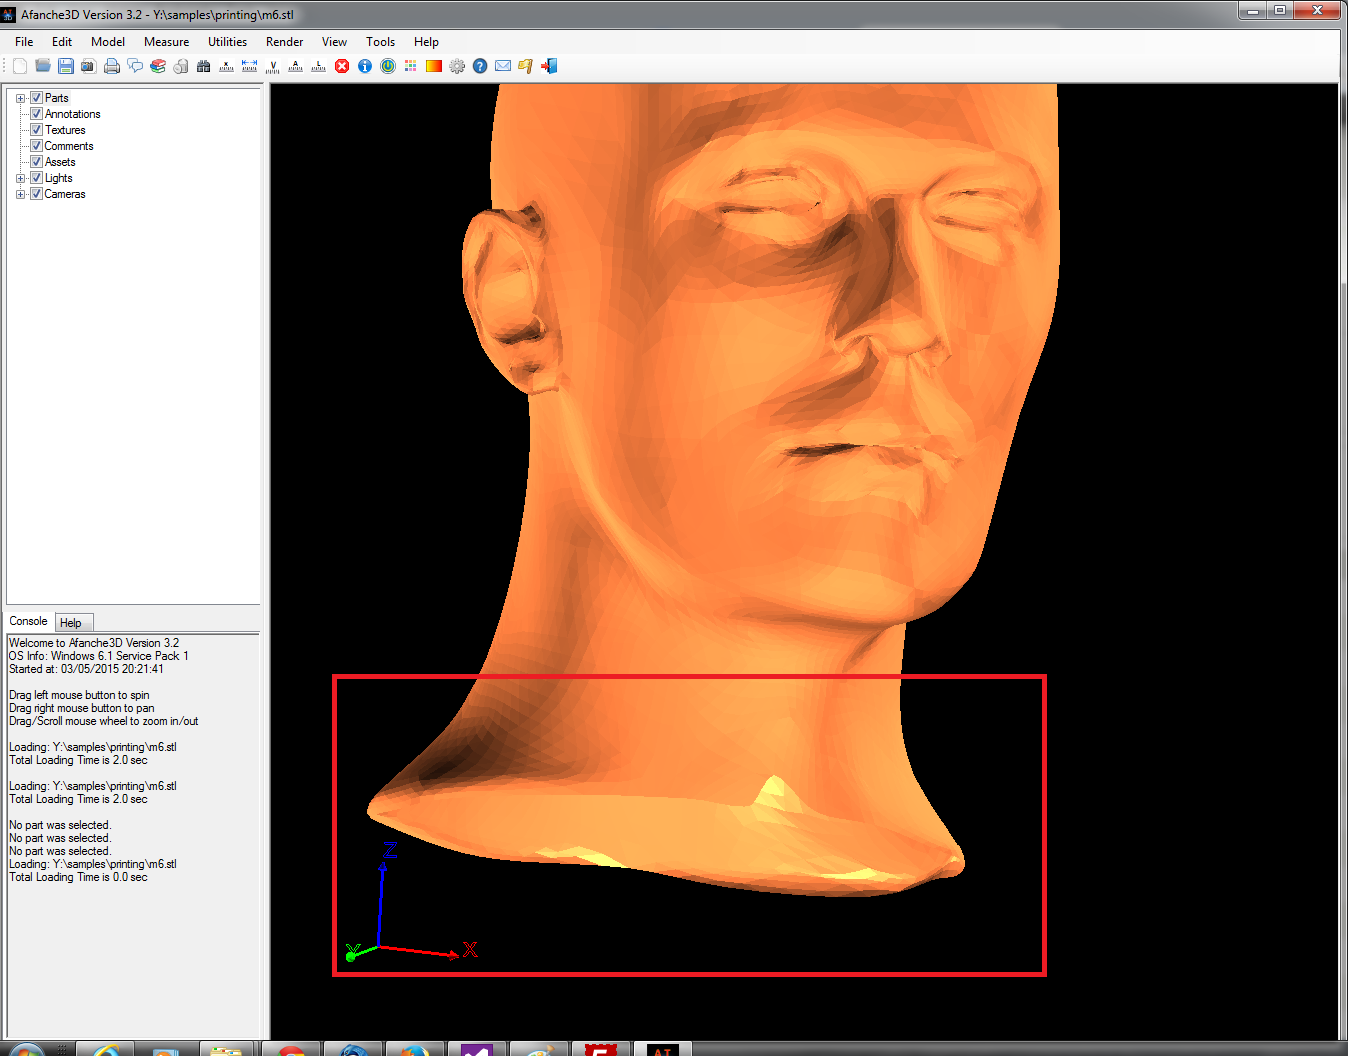Switch to the Help tab
This screenshot has height=1056, width=1348.
(x=71, y=622)
